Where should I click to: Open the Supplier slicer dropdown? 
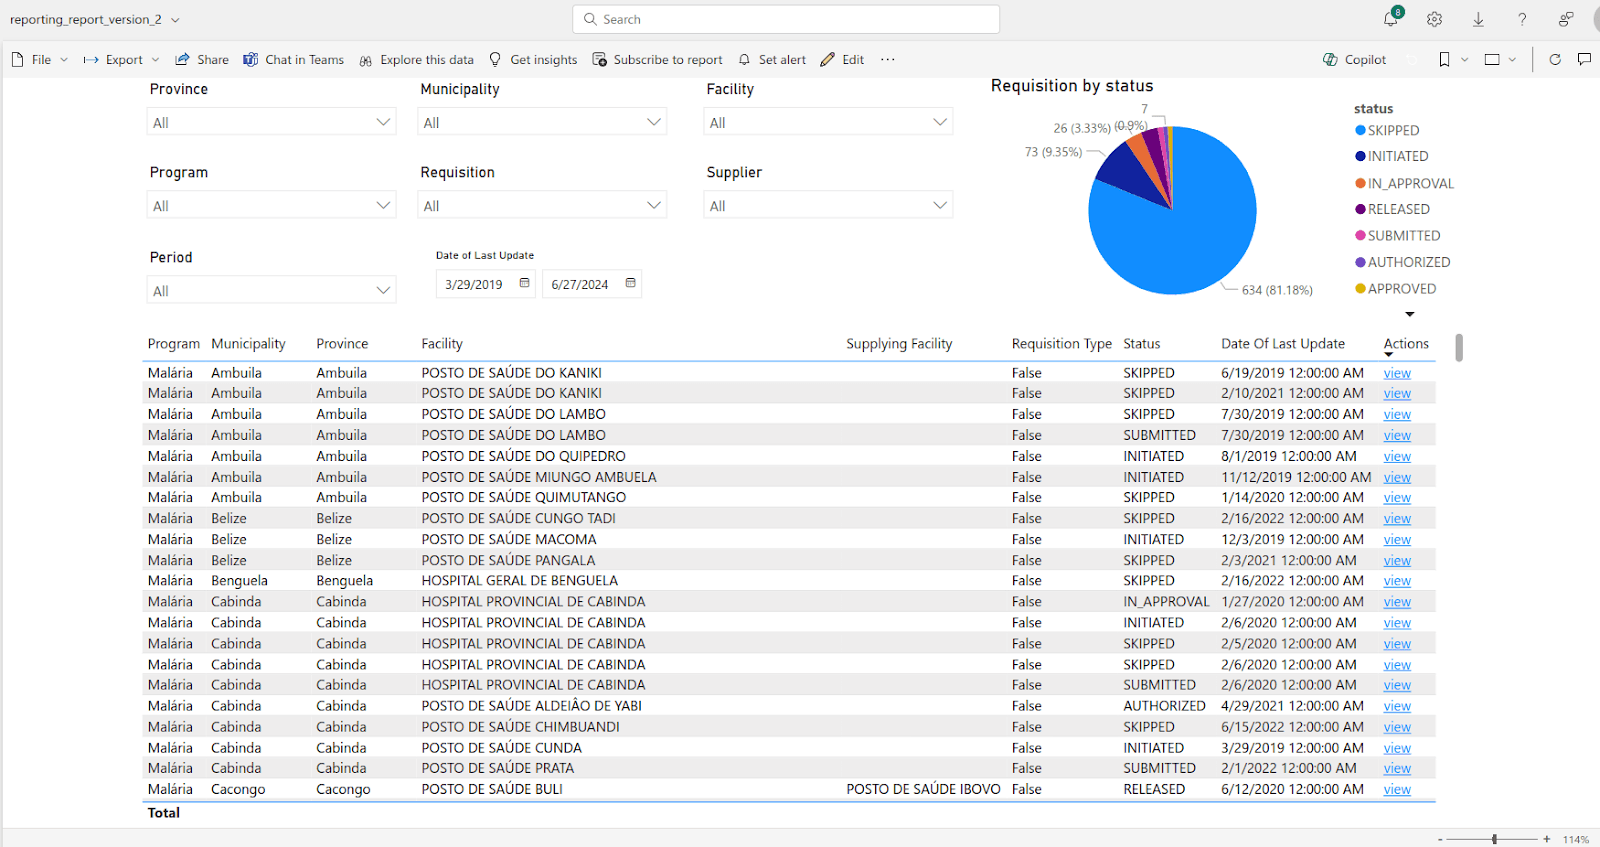pyautogui.click(x=828, y=205)
